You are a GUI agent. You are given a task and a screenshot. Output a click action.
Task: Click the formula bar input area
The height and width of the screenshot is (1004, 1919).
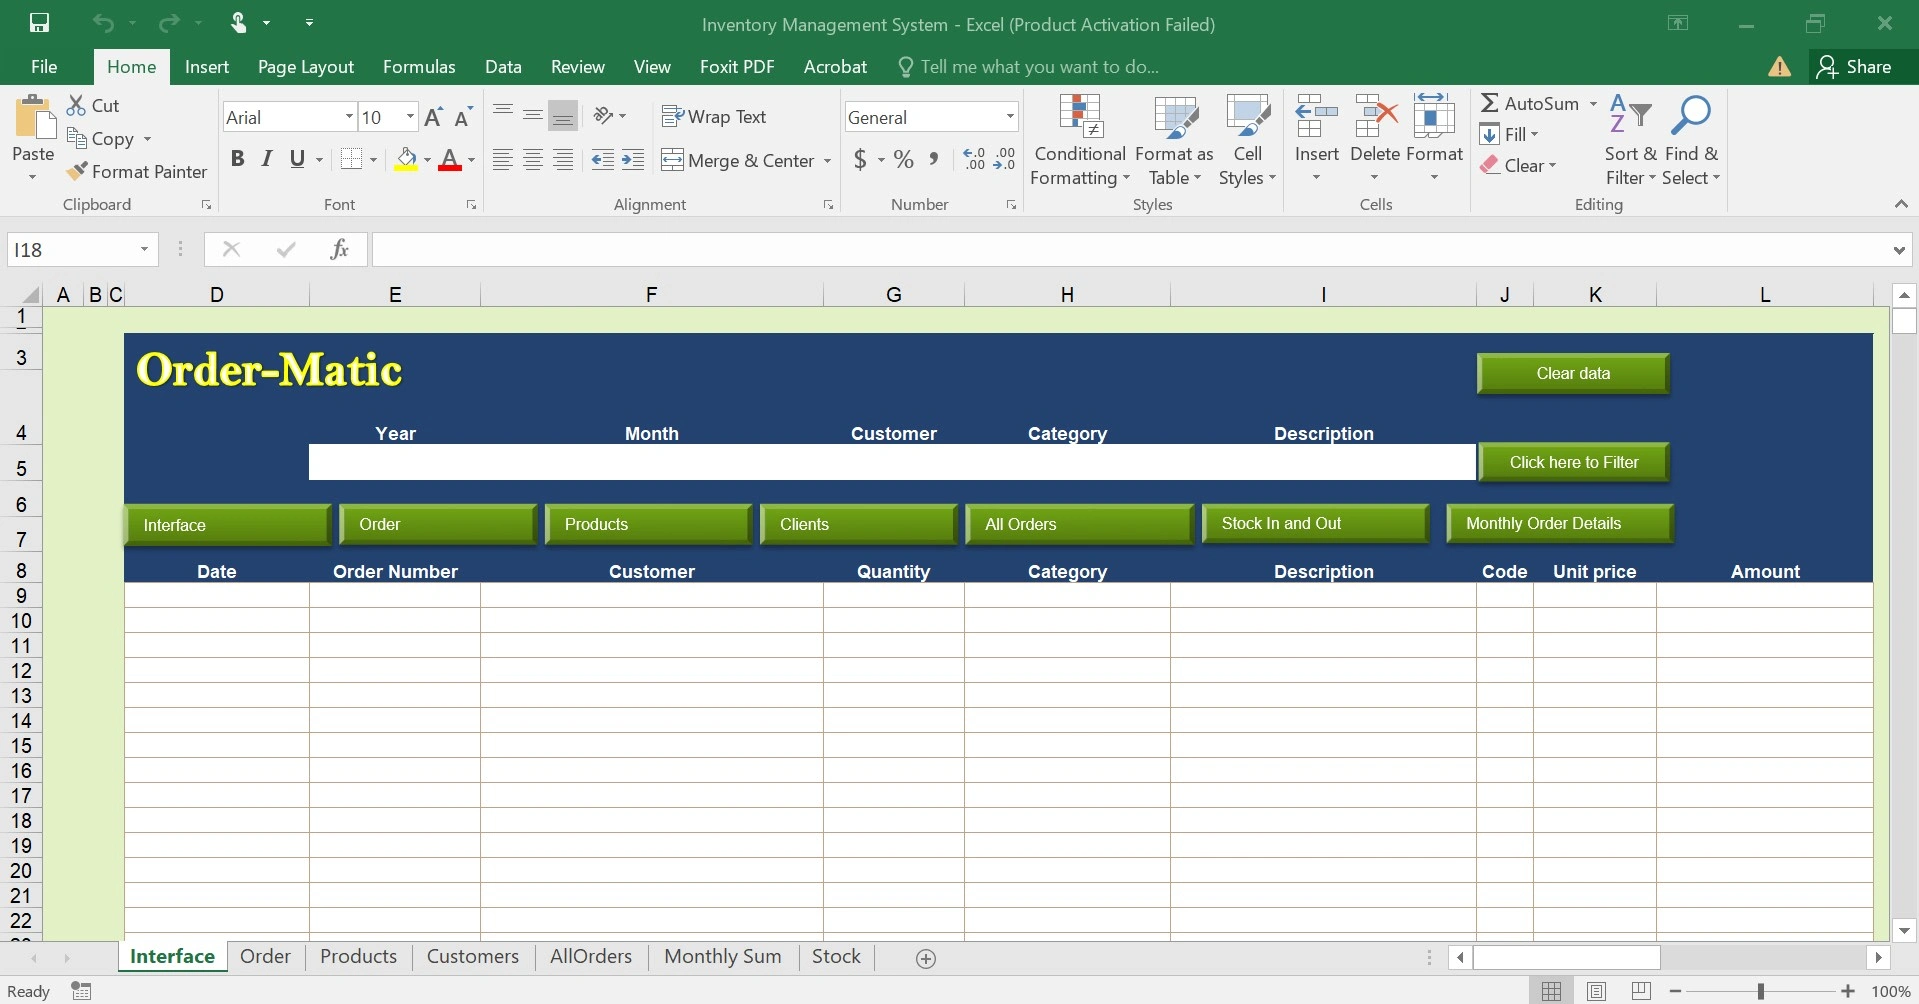[x=1130, y=250]
